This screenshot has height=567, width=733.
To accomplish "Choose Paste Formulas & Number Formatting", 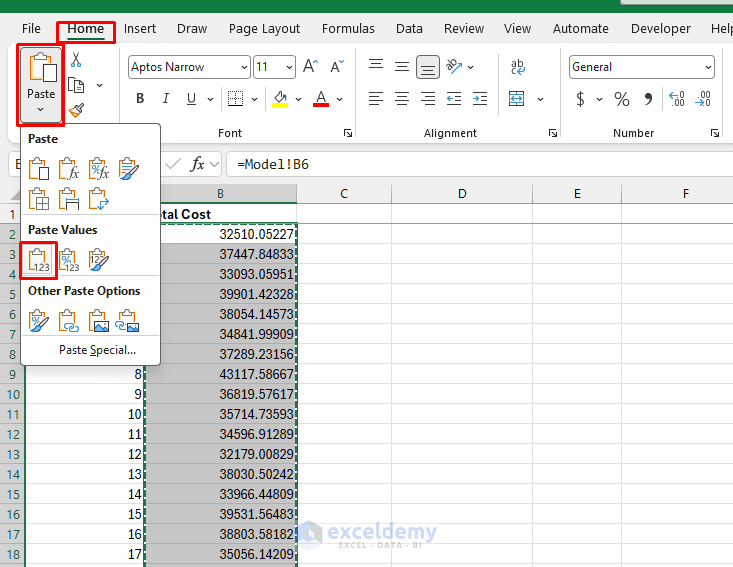I will [x=98, y=169].
